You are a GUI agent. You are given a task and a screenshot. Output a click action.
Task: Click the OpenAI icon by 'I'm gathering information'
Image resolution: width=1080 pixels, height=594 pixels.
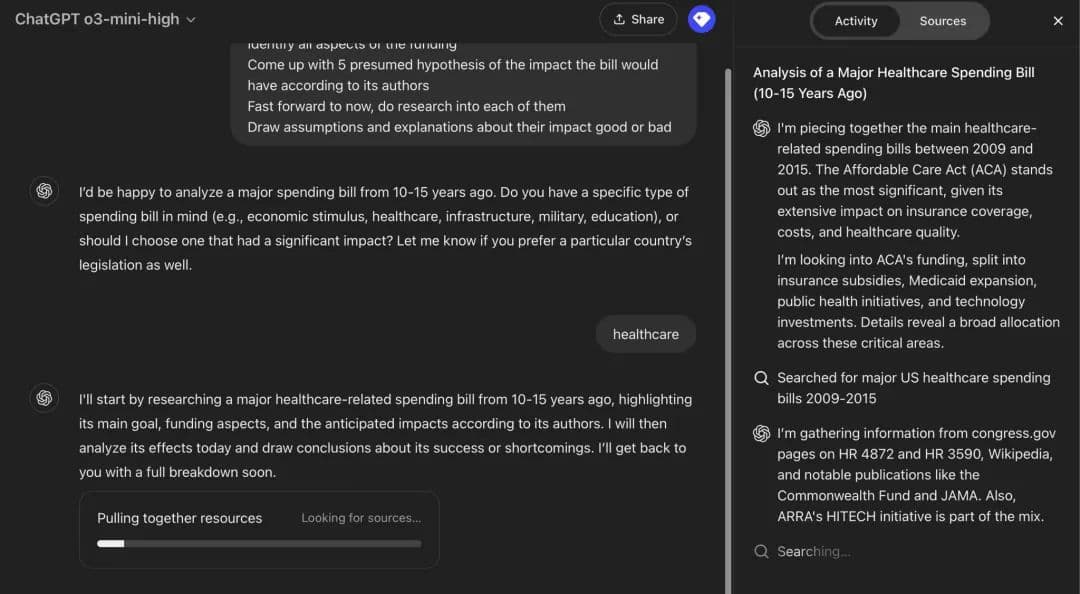(761, 433)
